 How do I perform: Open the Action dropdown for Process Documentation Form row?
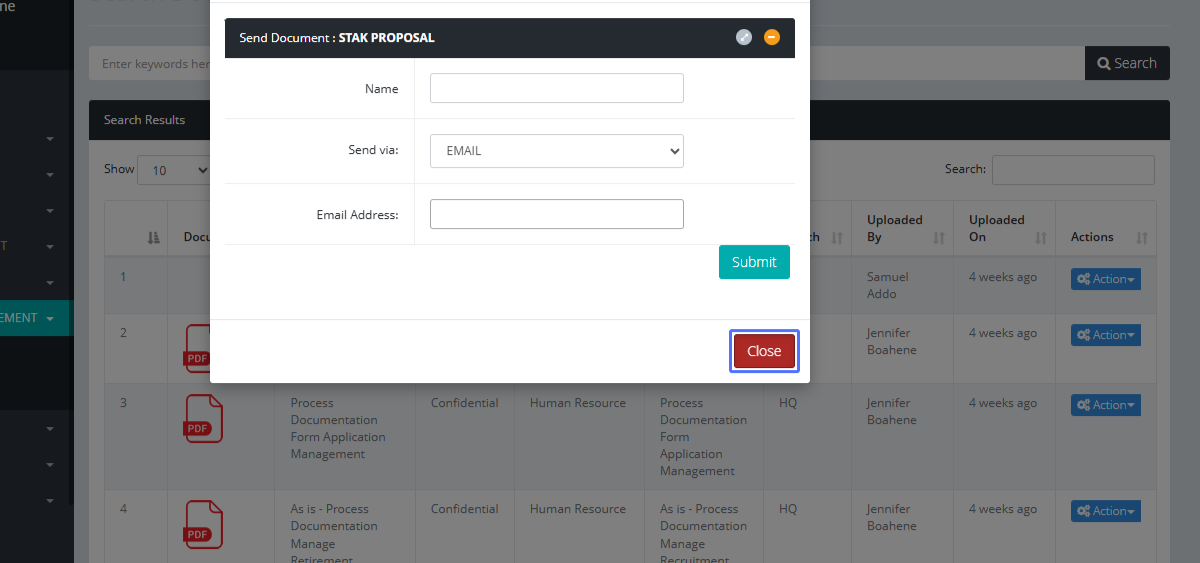pos(1105,405)
